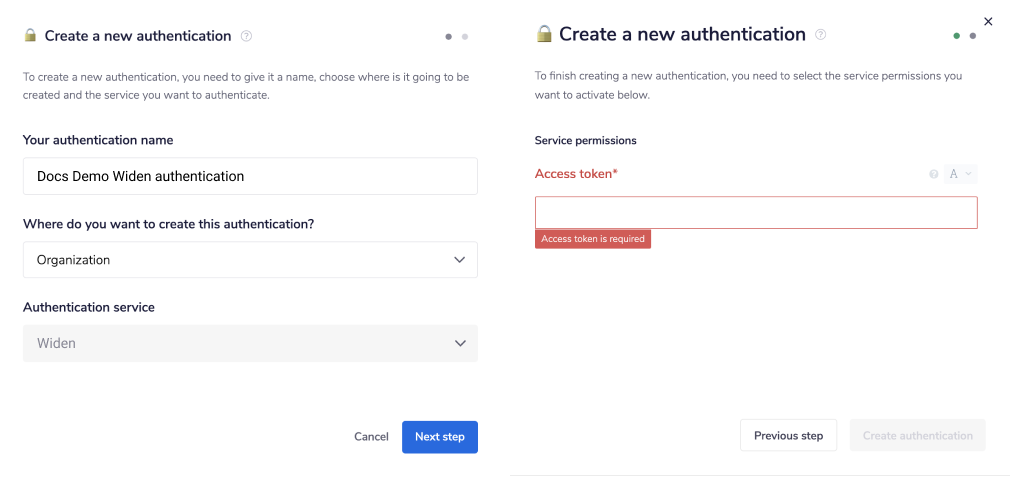Click the first gray step dot in left dialog
The width and height of the screenshot is (1010, 477).
click(x=449, y=37)
